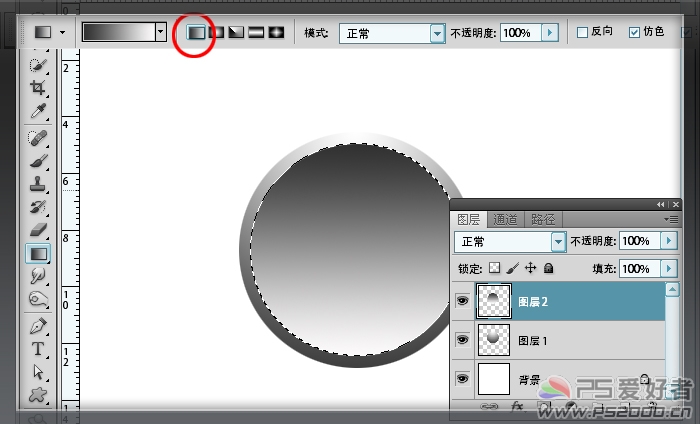Select the Dodge tool

pos(38,299)
